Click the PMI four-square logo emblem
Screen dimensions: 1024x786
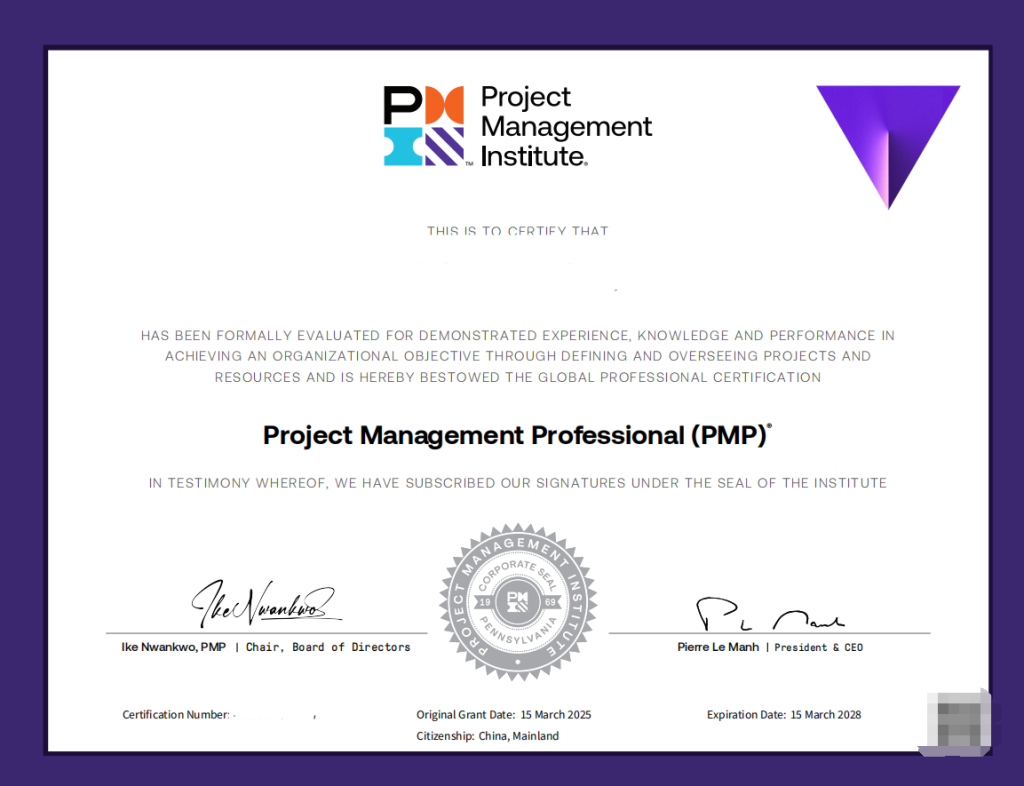[x=424, y=125]
